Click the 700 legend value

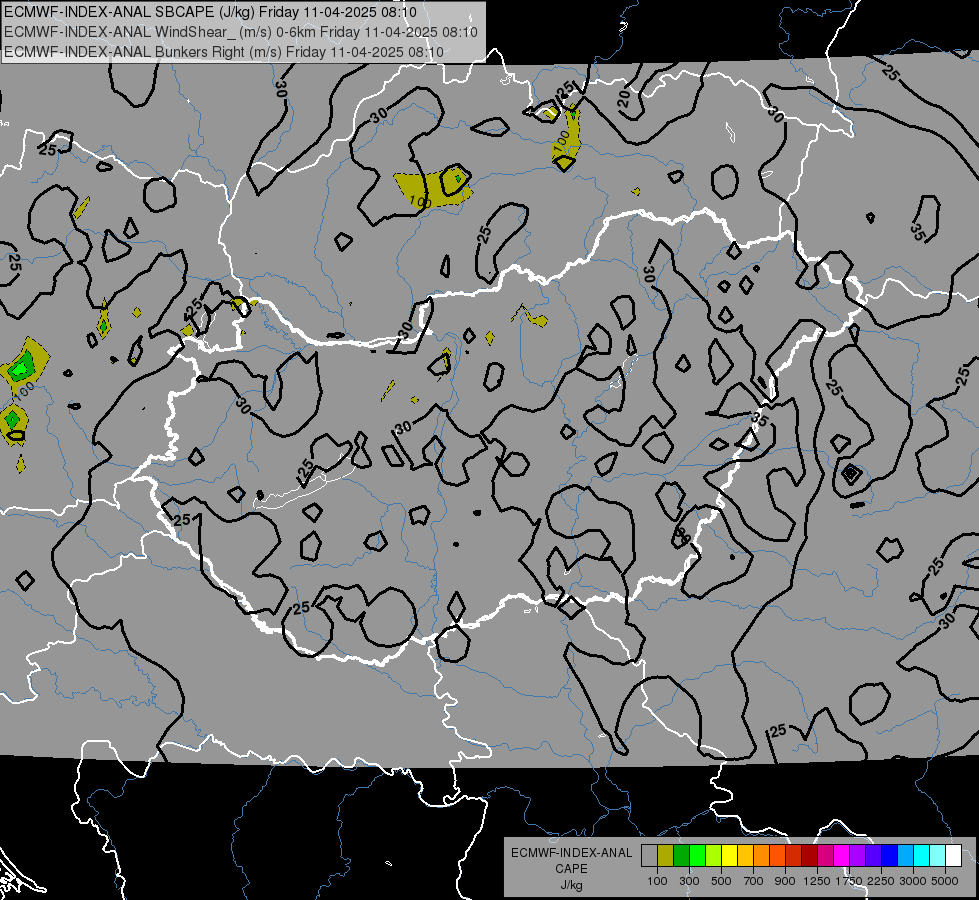(754, 881)
